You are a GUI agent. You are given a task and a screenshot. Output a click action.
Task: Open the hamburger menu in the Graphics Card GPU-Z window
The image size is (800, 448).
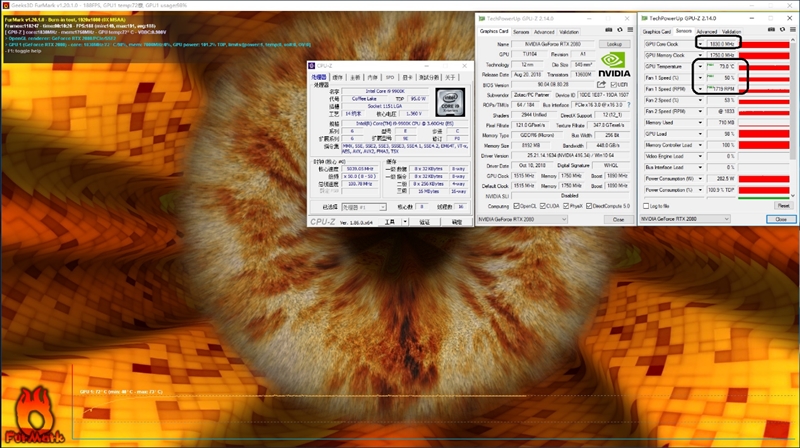tap(630, 30)
